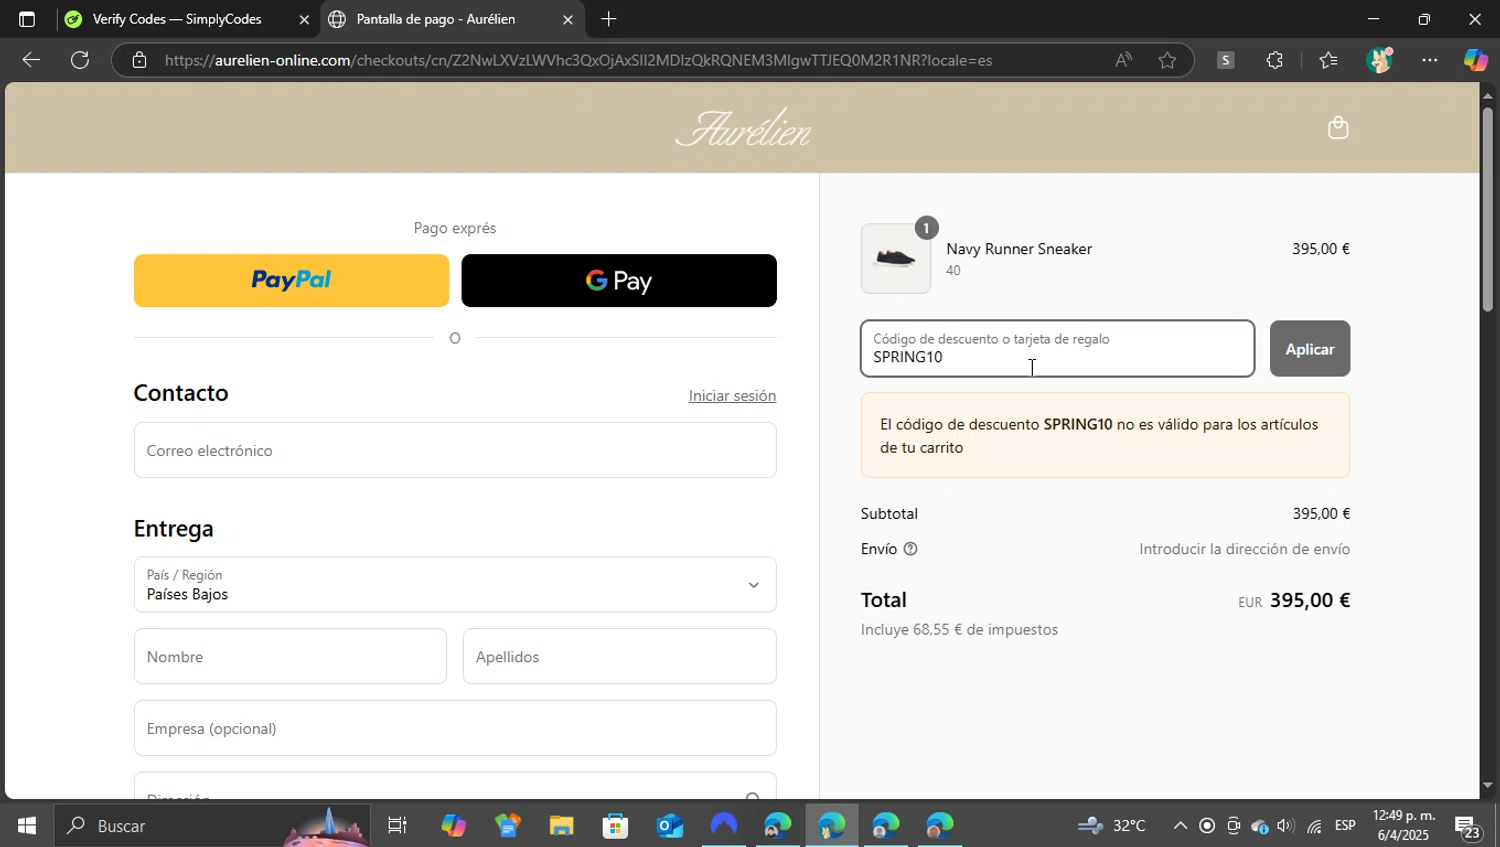The width and height of the screenshot is (1500, 847).
Task: Click the Navy Runner Sneaker thumbnail
Action: 896,259
